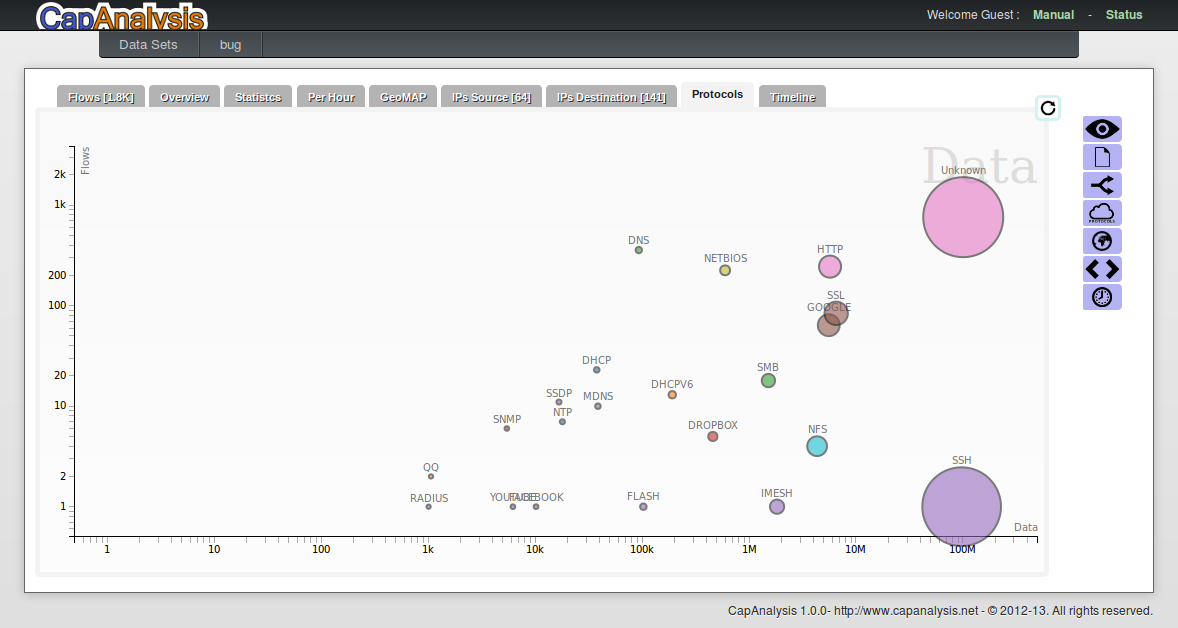
Task: Click the DROPBOX red bubble
Action: (x=713, y=436)
